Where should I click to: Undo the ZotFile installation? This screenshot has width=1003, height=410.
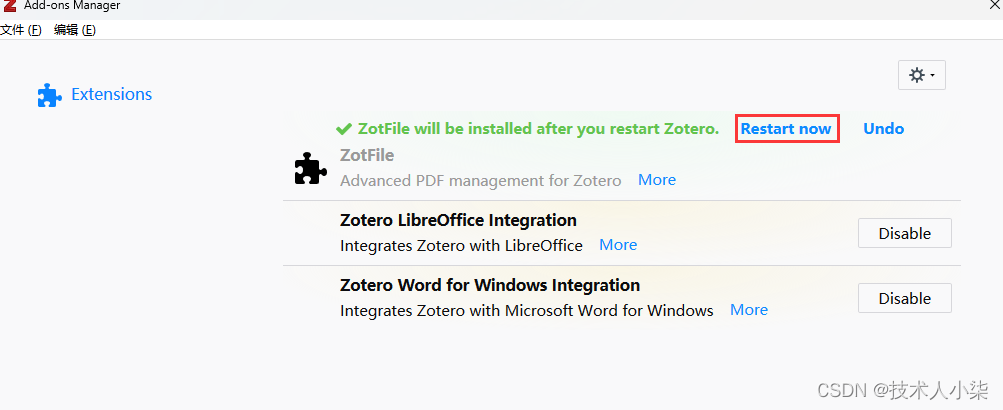(x=883, y=129)
